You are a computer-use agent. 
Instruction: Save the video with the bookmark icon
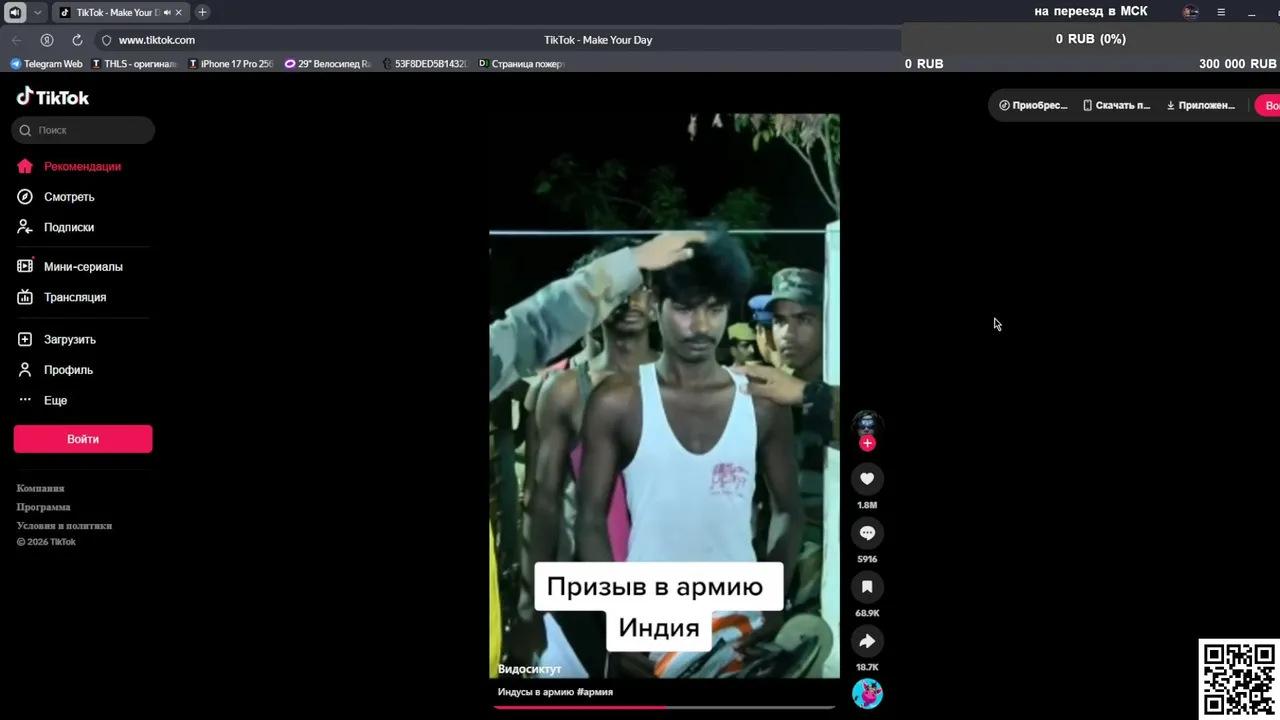pos(867,587)
